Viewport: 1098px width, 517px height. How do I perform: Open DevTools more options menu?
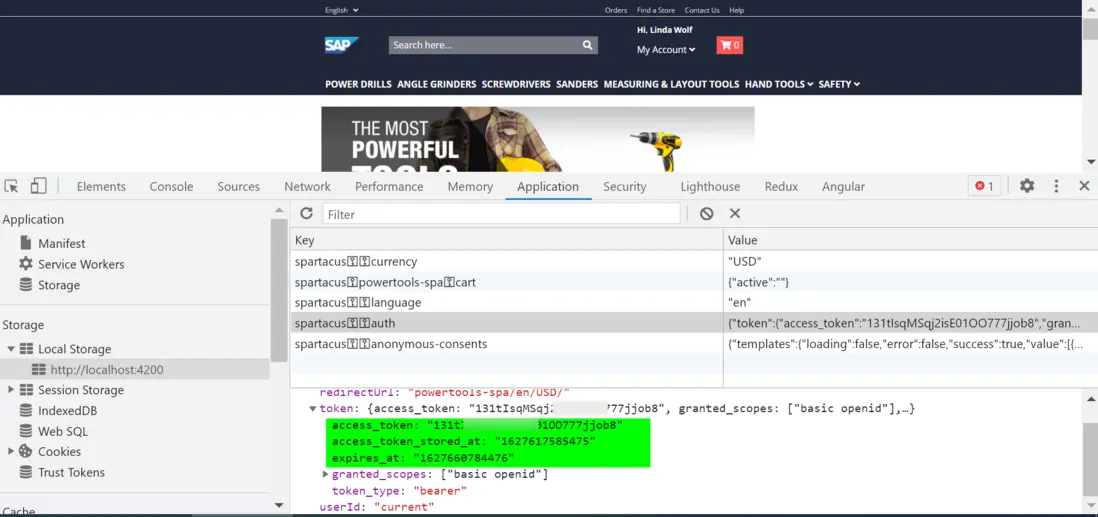(x=1056, y=186)
